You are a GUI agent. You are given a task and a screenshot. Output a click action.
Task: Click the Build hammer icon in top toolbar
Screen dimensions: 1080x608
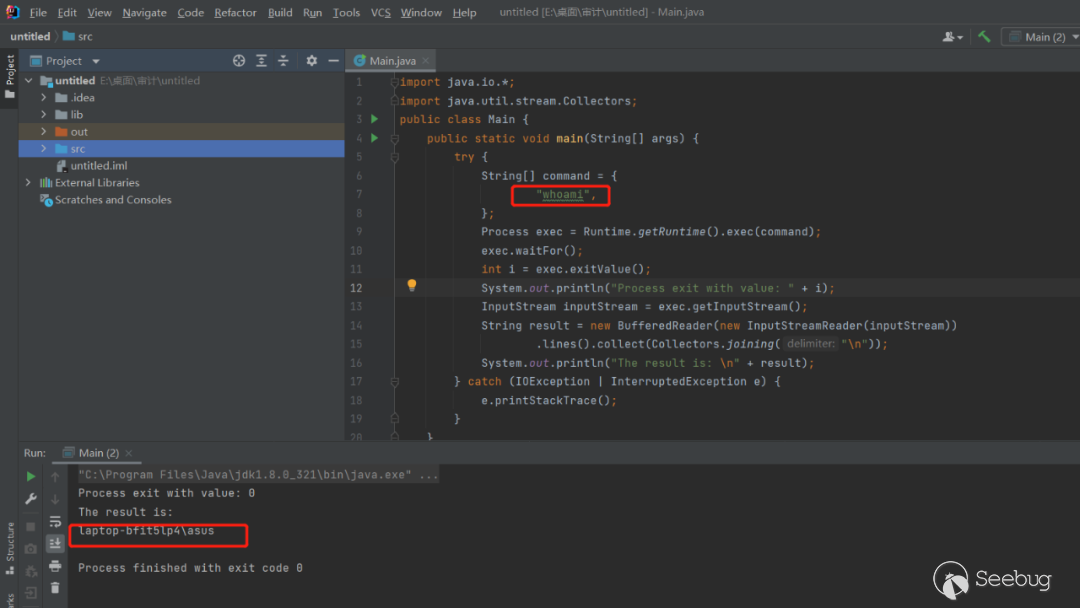point(984,37)
